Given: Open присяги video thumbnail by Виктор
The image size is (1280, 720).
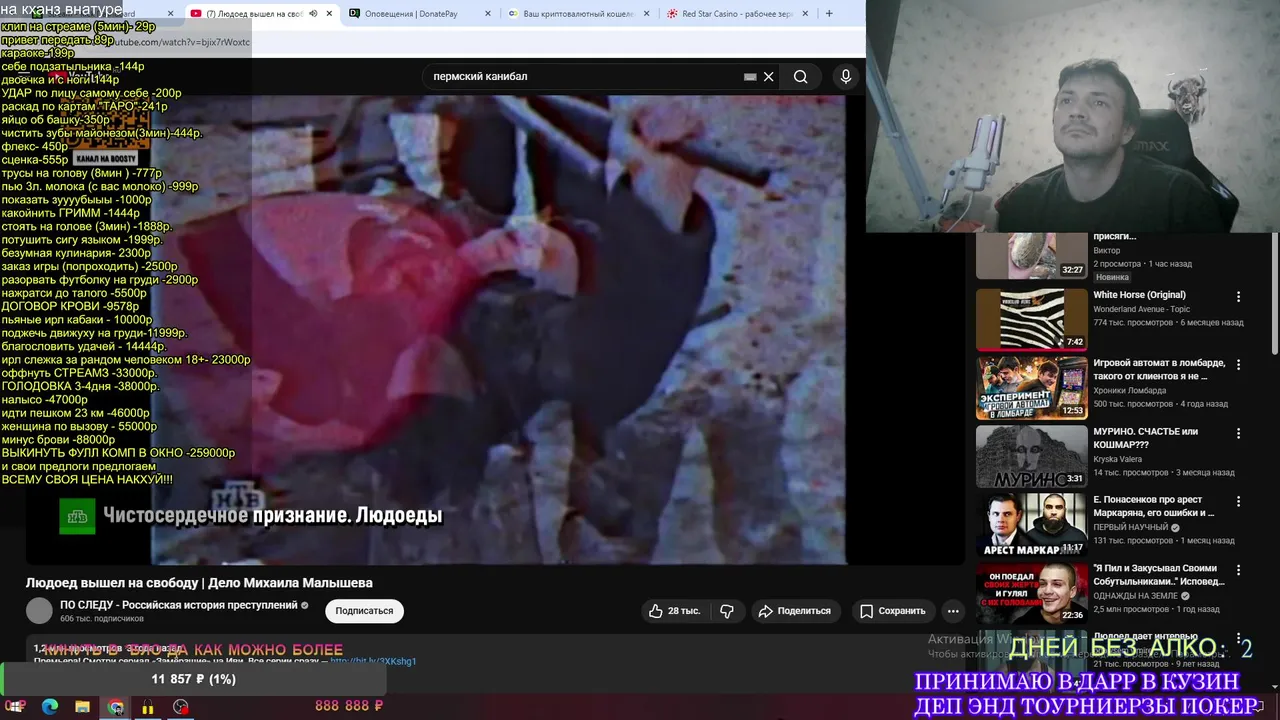Looking at the screenshot, I should (x=1031, y=256).
